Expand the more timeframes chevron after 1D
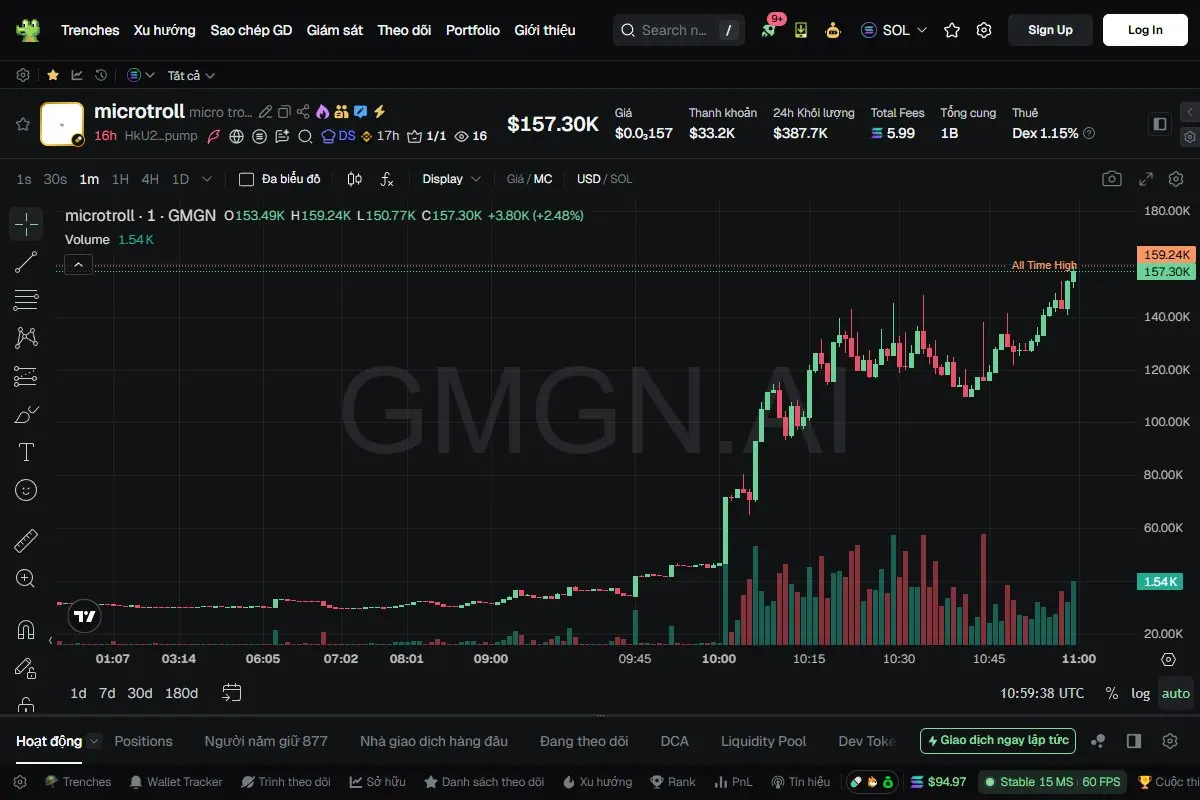The width and height of the screenshot is (1200, 800). [207, 179]
